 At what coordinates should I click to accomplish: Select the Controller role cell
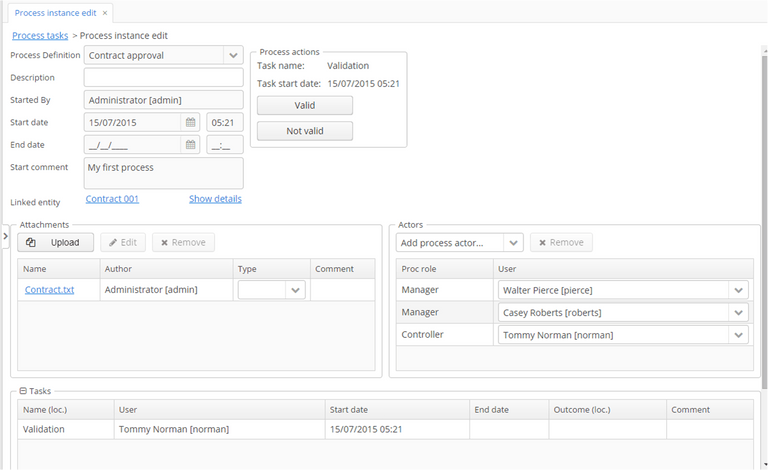(x=445, y=335)
